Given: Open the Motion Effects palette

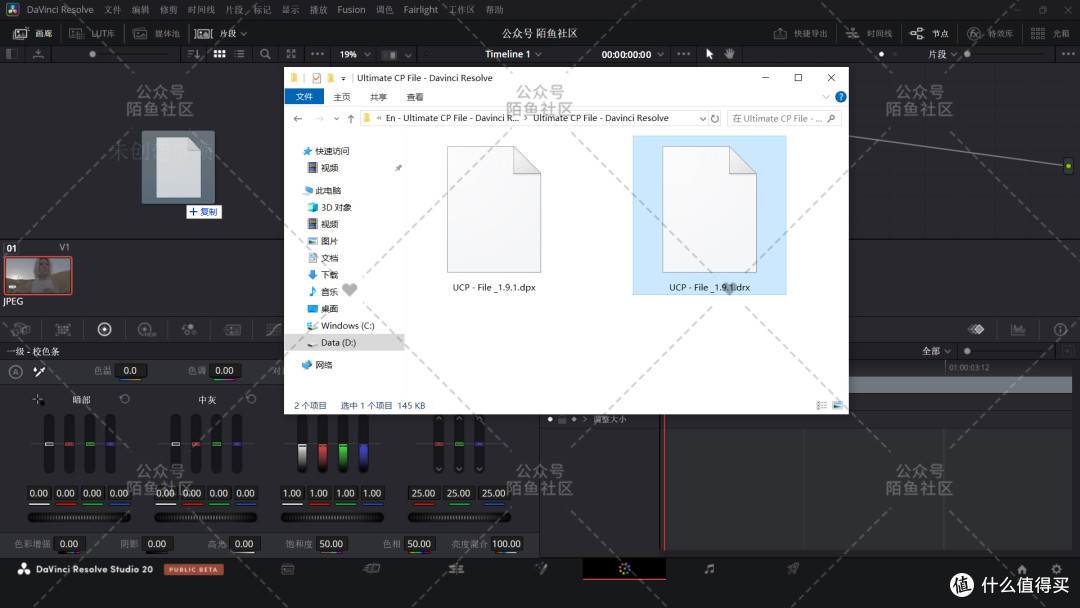Looking at the screenshot, I should (232, 330).
